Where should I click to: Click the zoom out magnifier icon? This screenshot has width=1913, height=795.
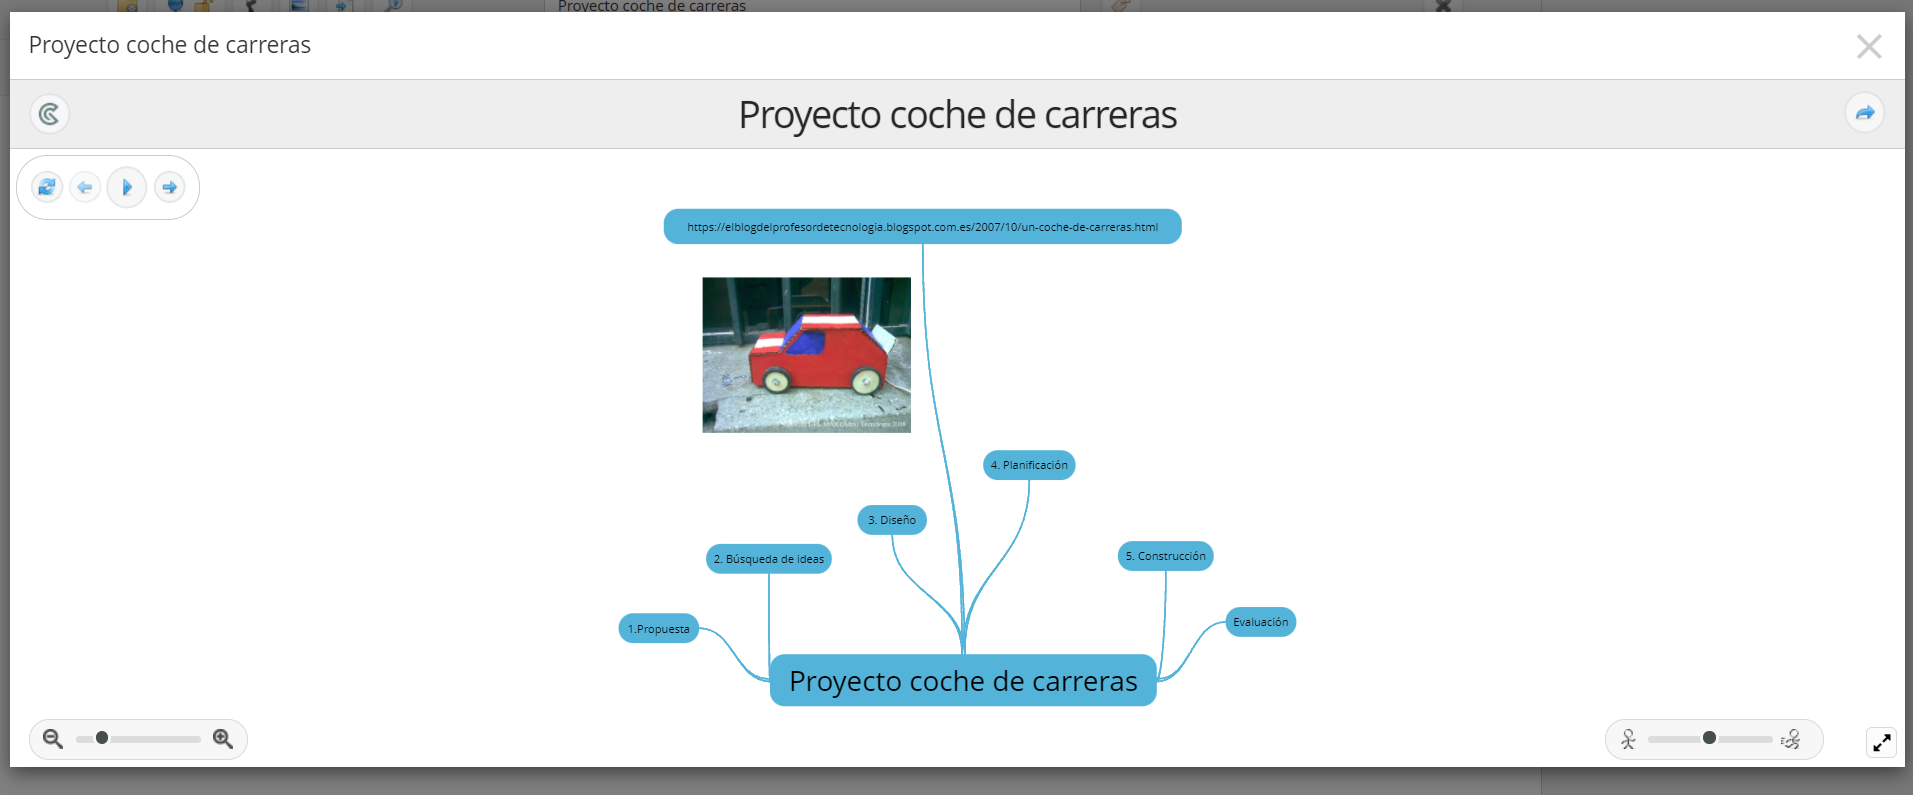coord(53,739)
